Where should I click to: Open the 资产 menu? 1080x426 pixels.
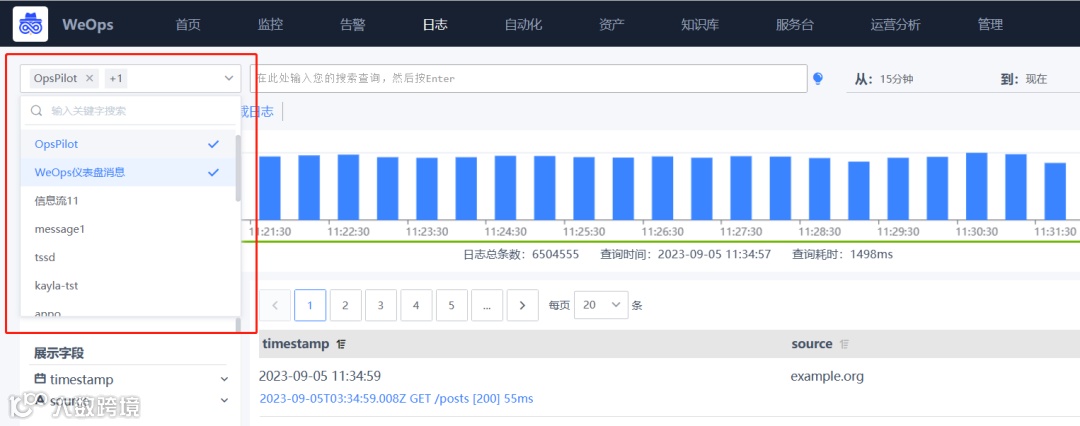coord(612,25)
